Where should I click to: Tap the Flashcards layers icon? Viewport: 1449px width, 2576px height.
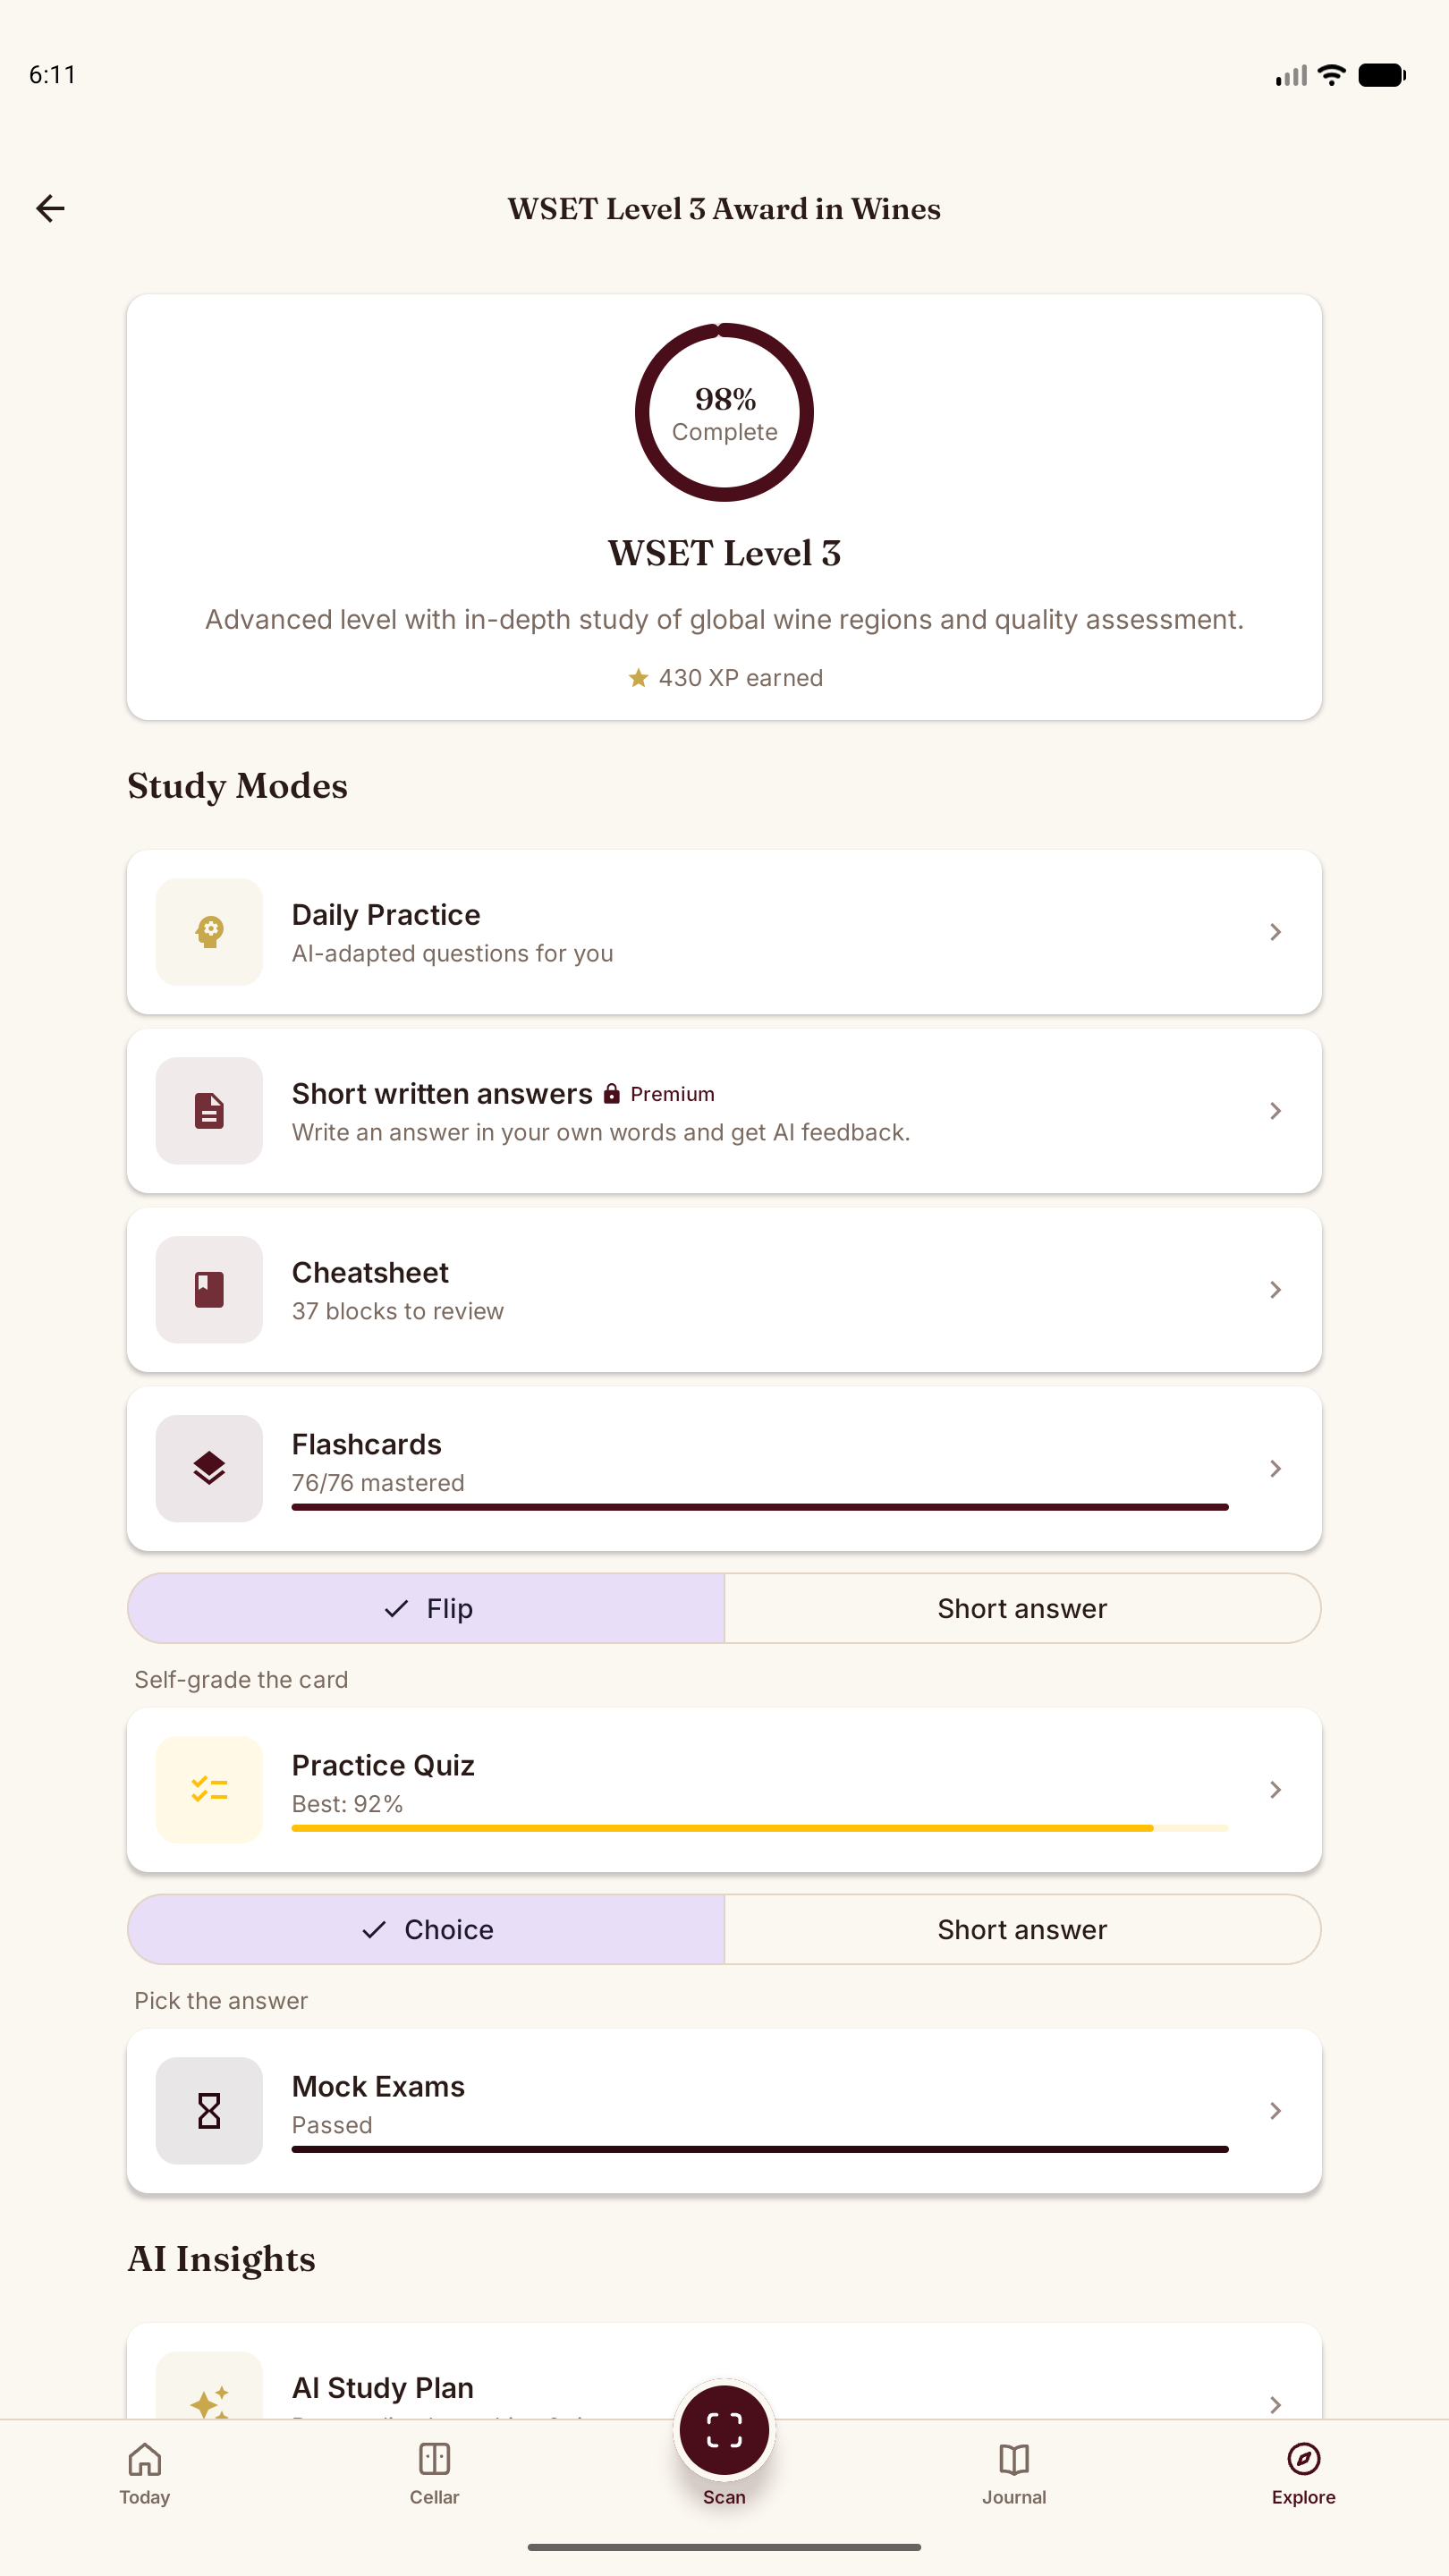click(209, 1469)
